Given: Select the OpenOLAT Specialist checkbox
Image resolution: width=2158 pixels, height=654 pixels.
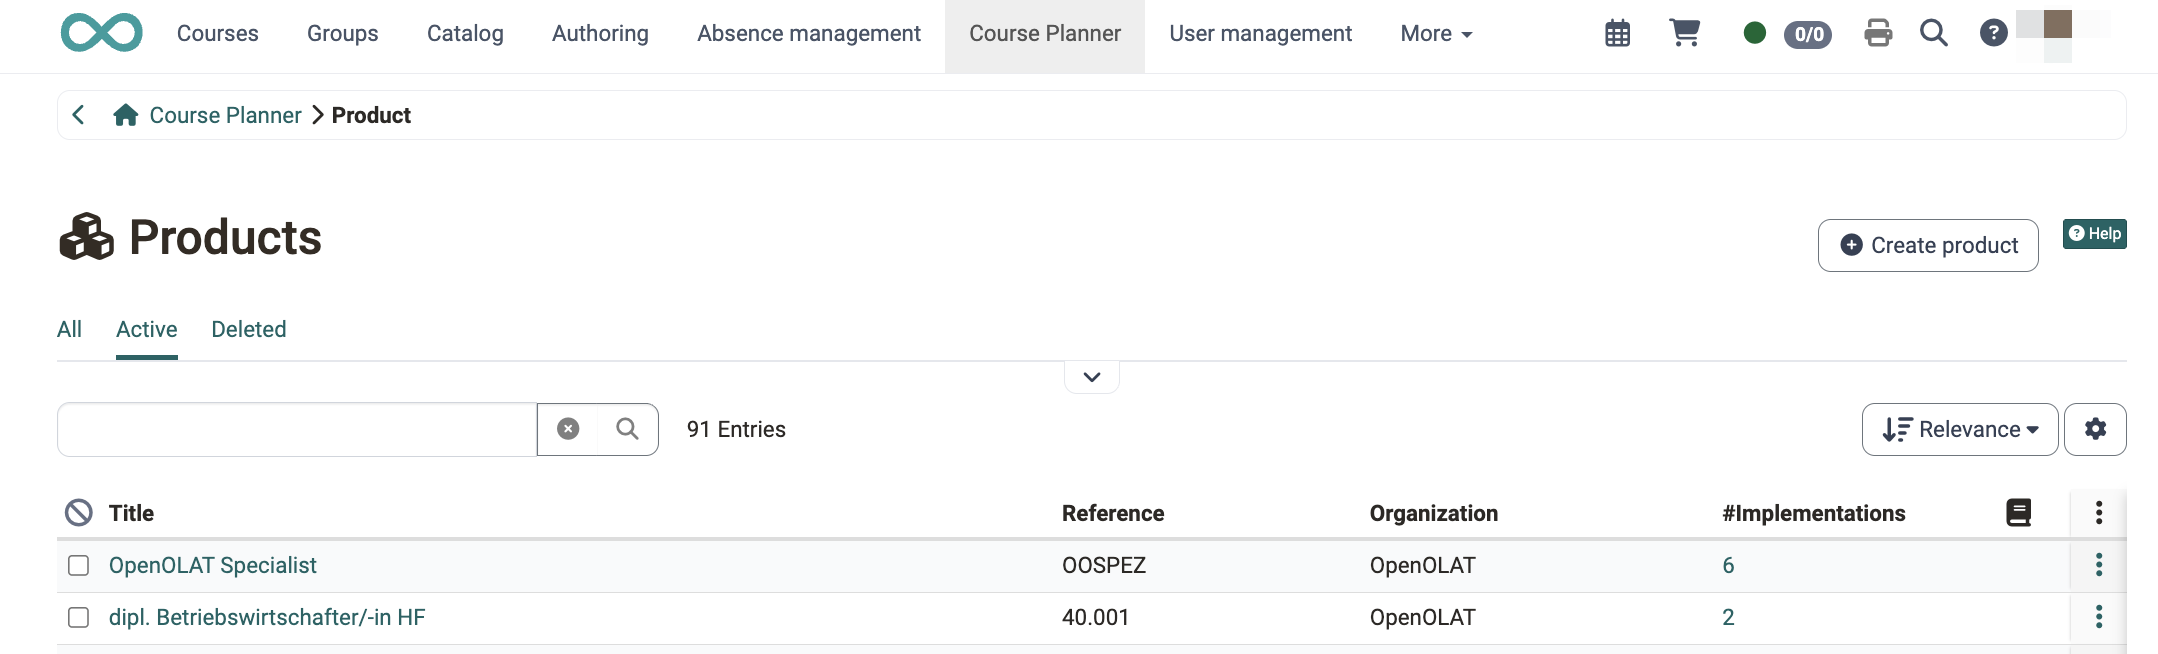Looking at the screenshot, I should [79, 565].
